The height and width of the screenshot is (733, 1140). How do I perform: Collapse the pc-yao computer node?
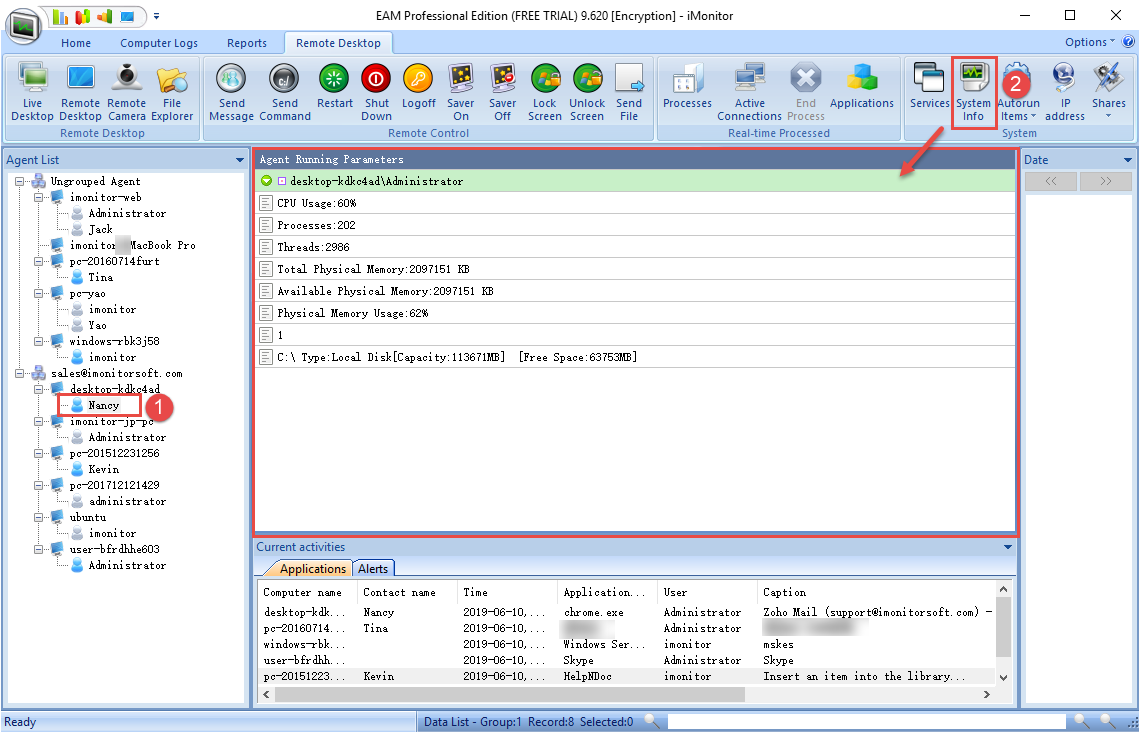click(x=39, y=293)
